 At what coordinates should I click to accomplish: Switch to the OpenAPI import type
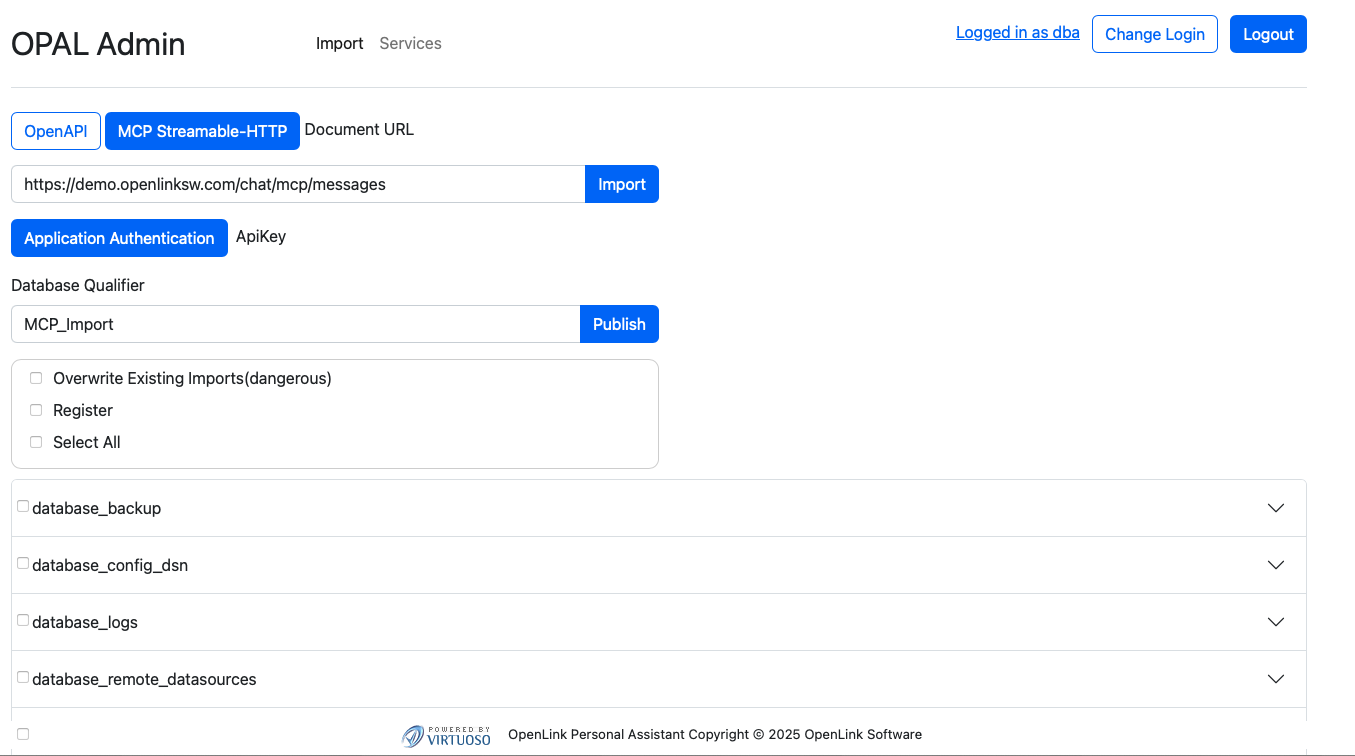tap(56, 131)
